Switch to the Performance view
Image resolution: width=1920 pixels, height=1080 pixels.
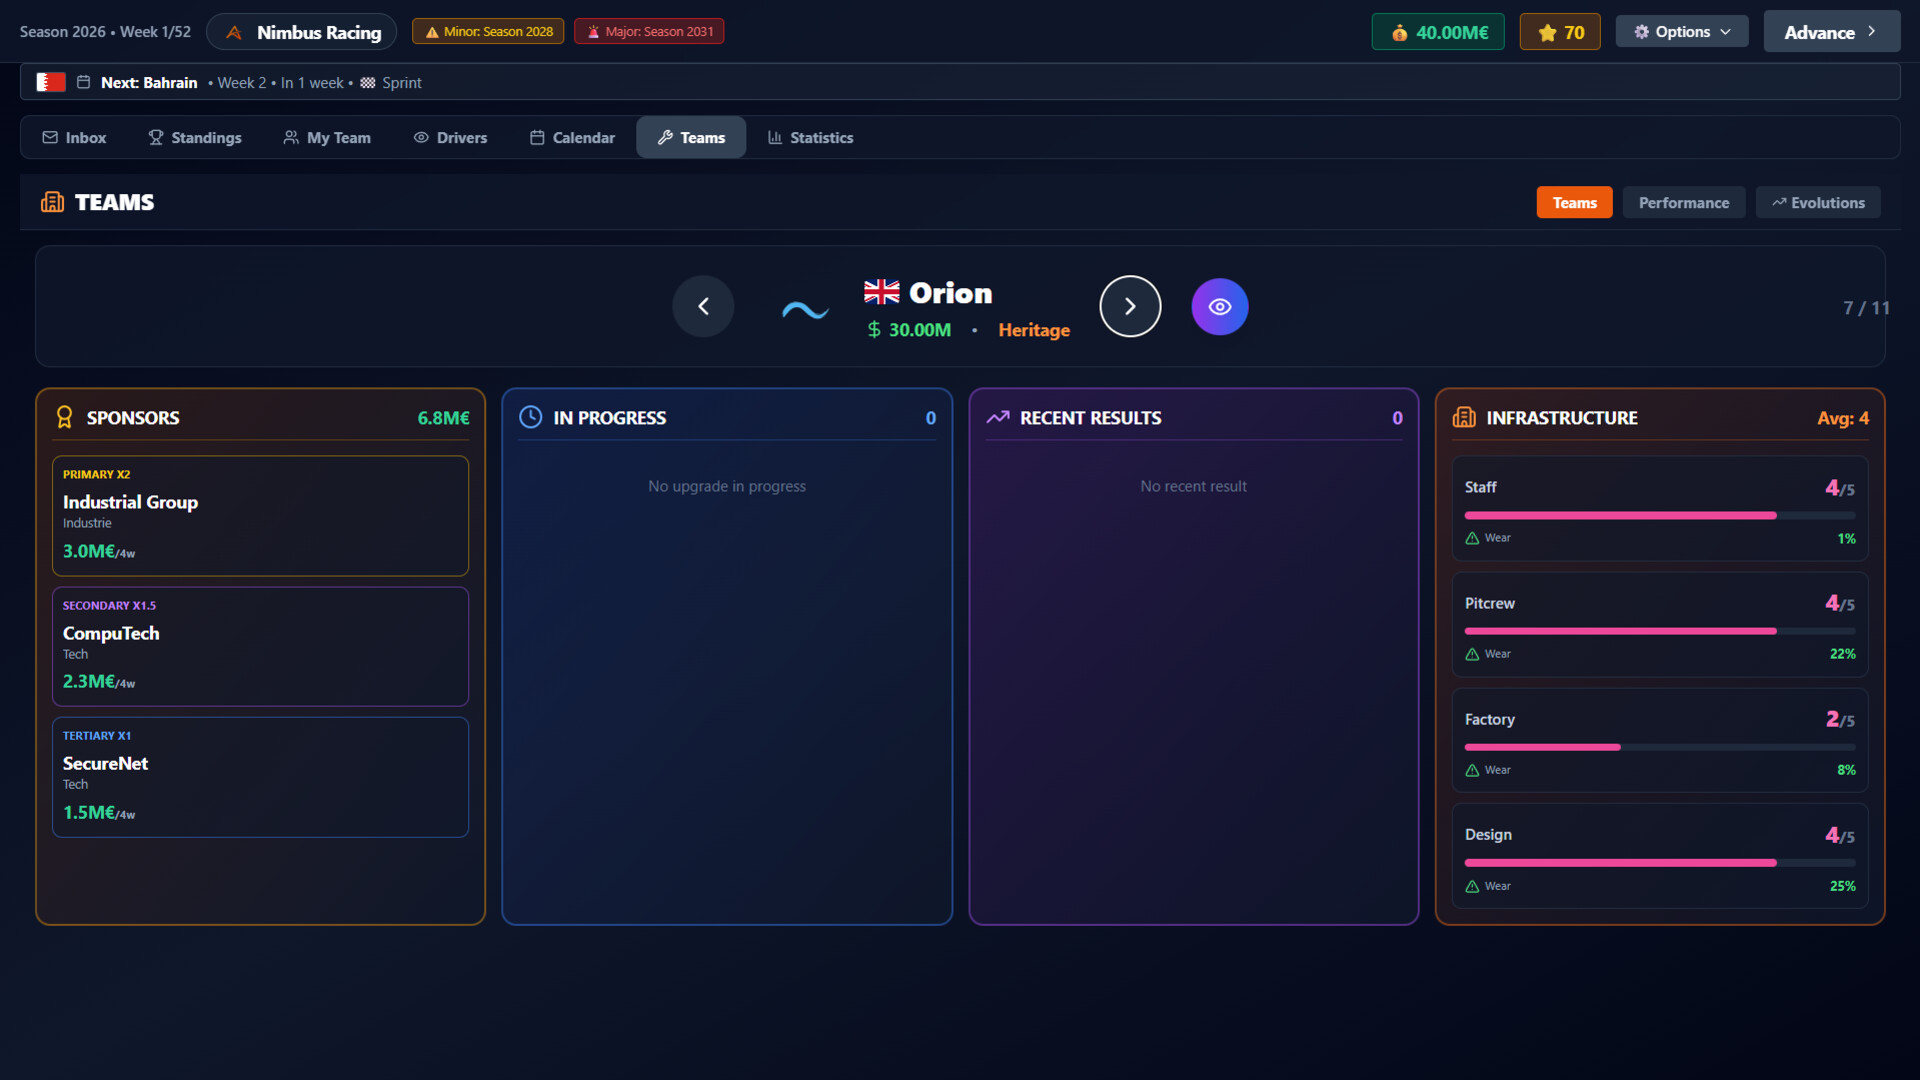(x=1684, y=202)
